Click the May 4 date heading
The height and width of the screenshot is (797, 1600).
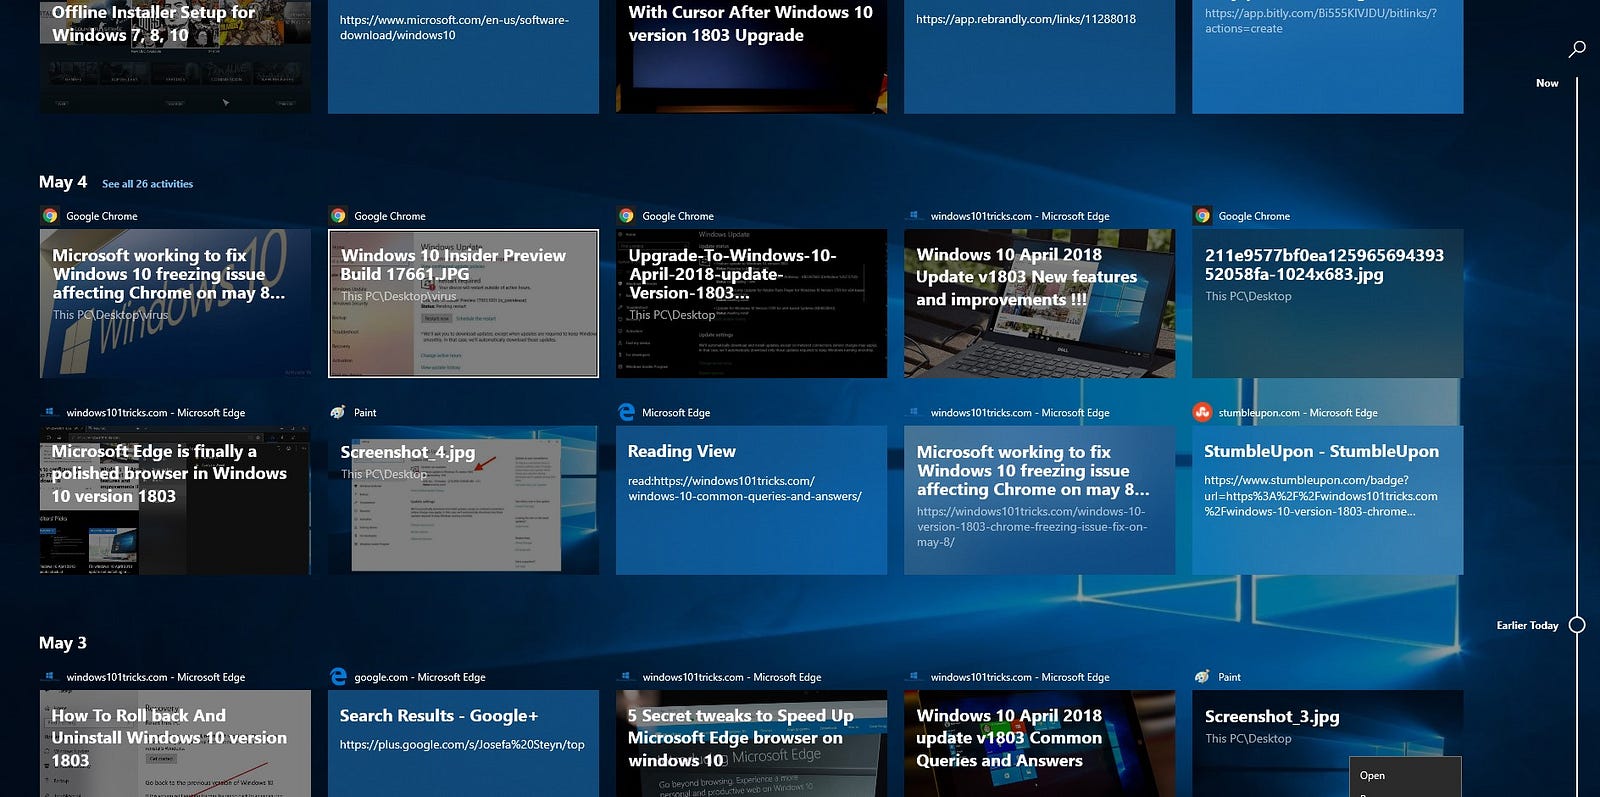[x=63, y=182]
